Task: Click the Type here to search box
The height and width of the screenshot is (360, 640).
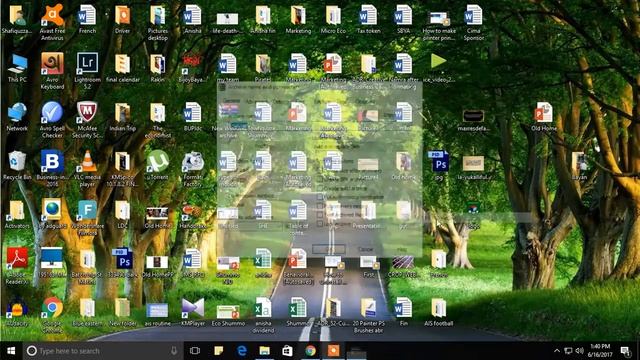Action: 102,351
